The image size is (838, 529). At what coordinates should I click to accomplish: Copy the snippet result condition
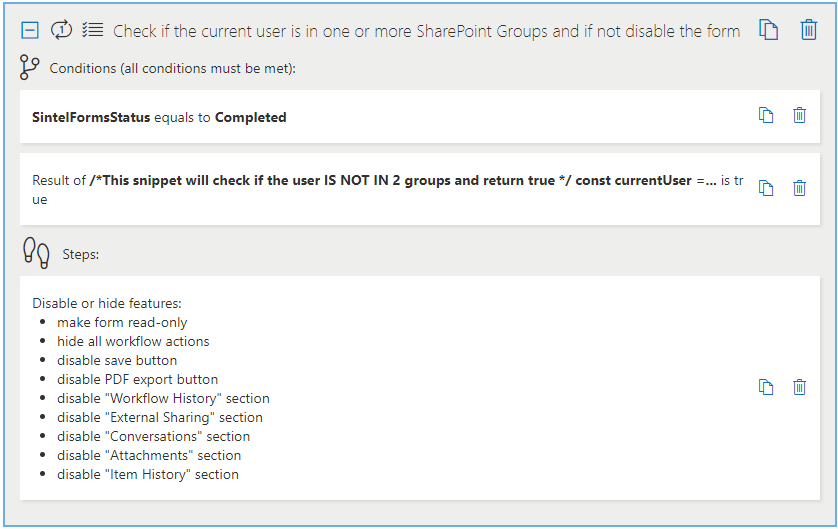click(766, 188)
